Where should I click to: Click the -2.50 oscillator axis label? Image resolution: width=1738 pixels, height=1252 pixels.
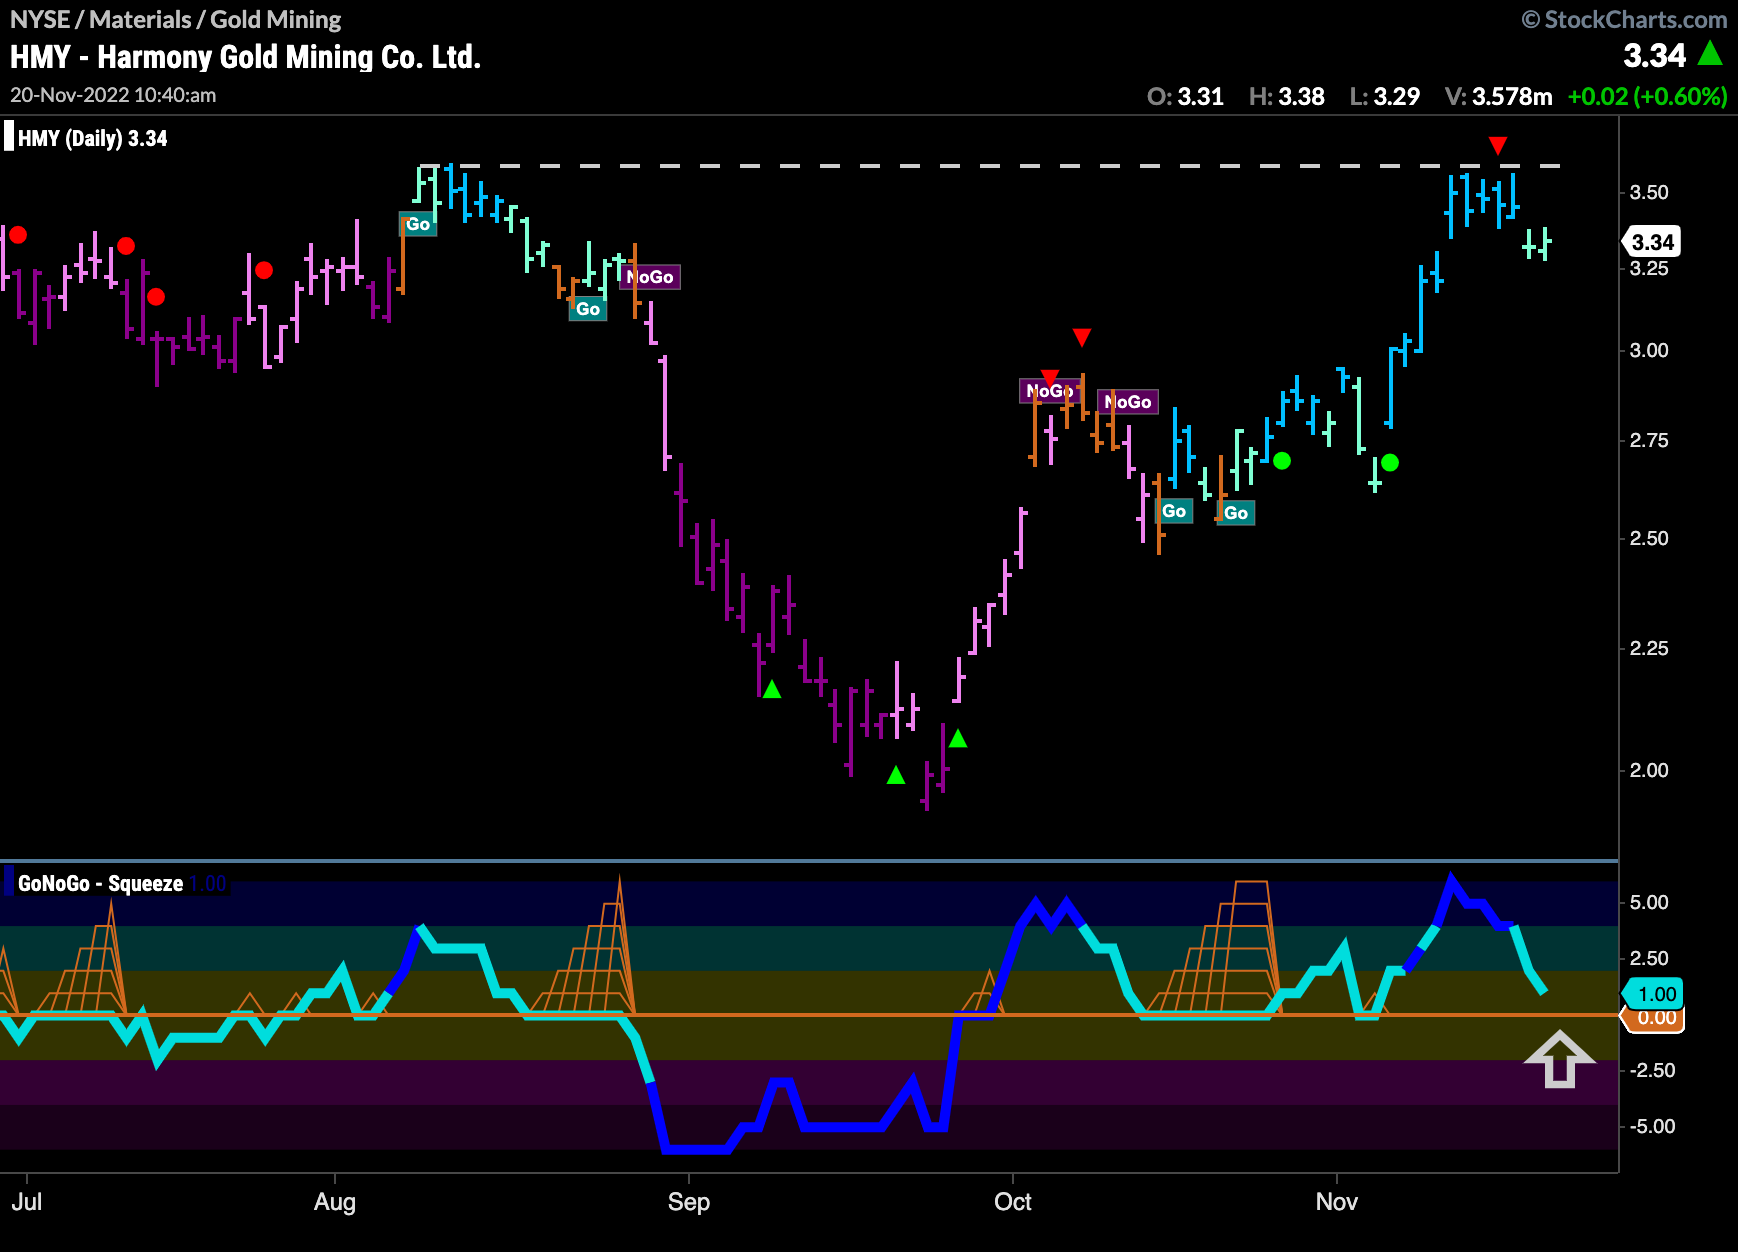tap(1651, 1070)
